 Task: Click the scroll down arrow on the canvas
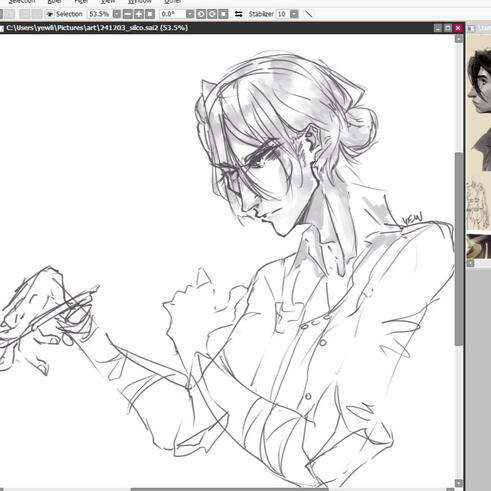[x=459, y=483]
